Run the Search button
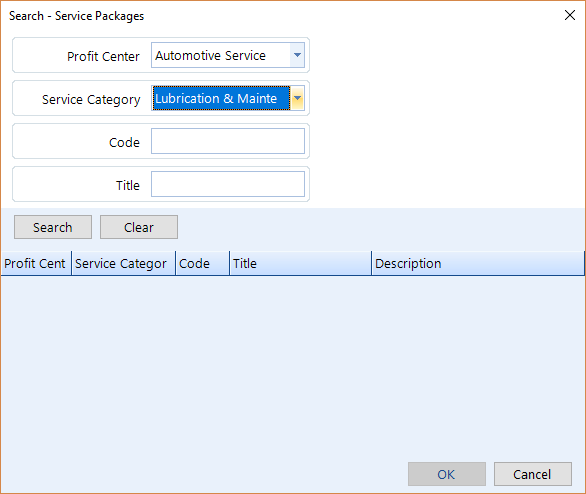Image resolution: width=586 pixels, height=494 pixels. (53, 227)
